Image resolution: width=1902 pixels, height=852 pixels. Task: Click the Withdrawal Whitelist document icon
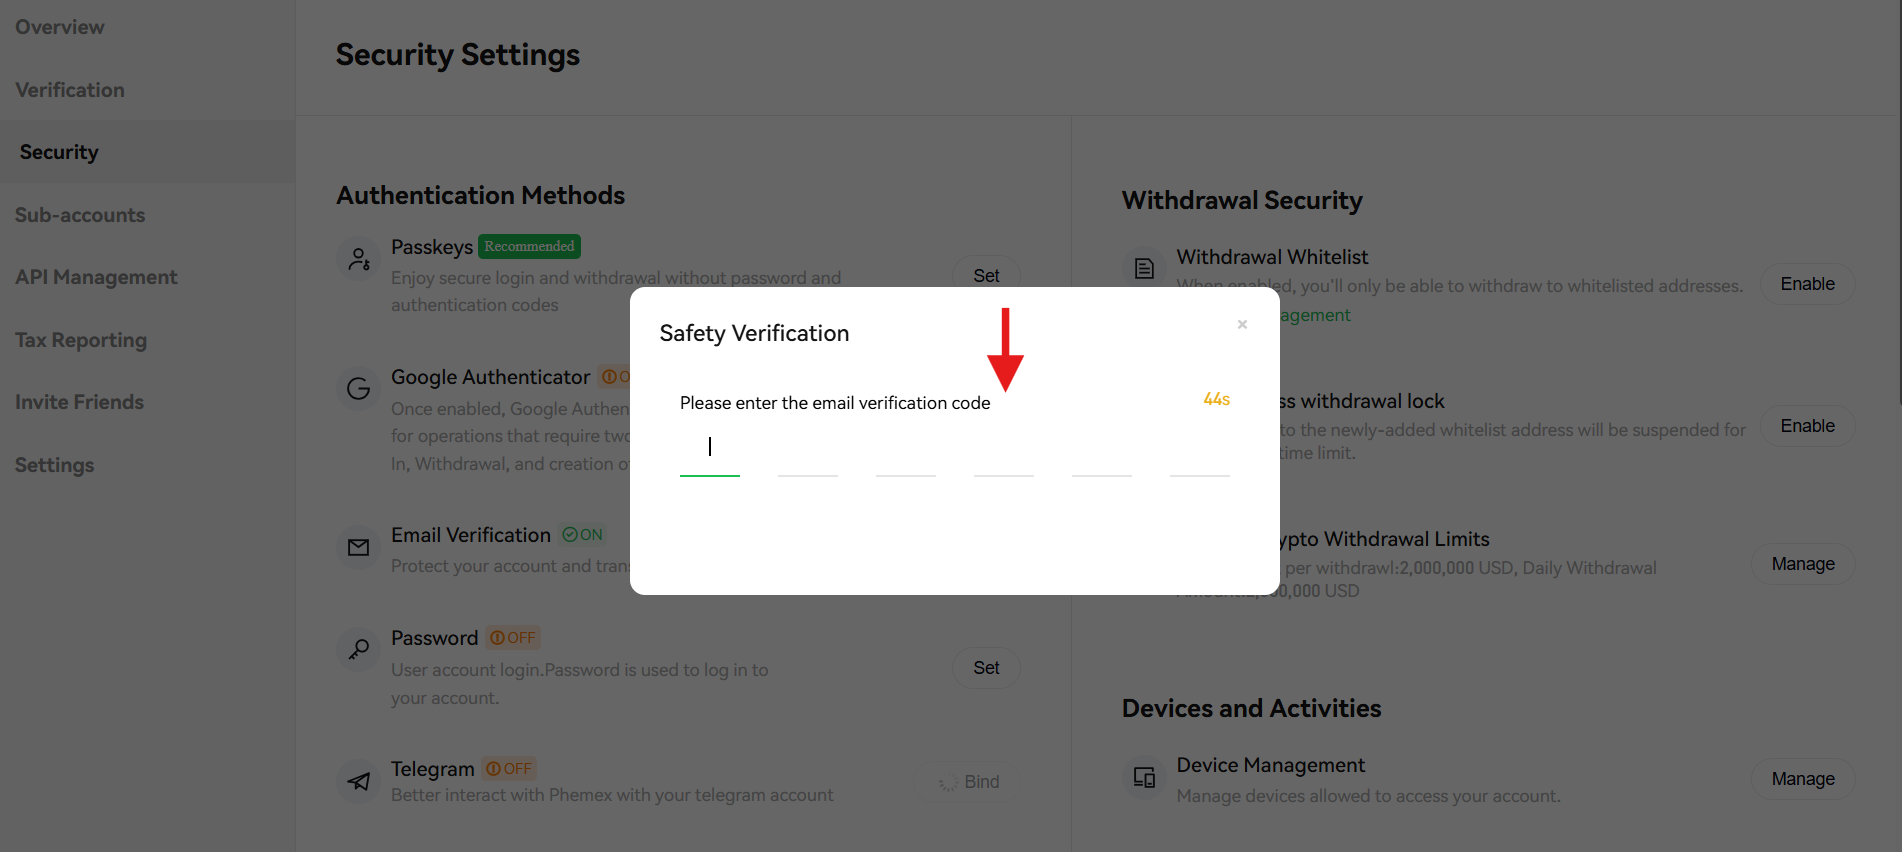[1143, 268]
